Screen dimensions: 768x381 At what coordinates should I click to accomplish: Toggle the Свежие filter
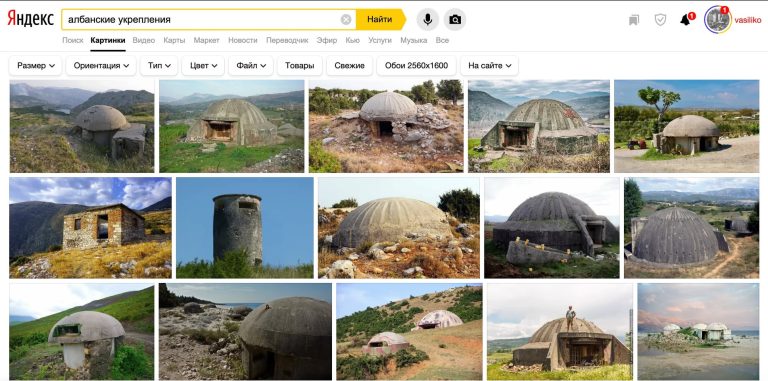350,66
